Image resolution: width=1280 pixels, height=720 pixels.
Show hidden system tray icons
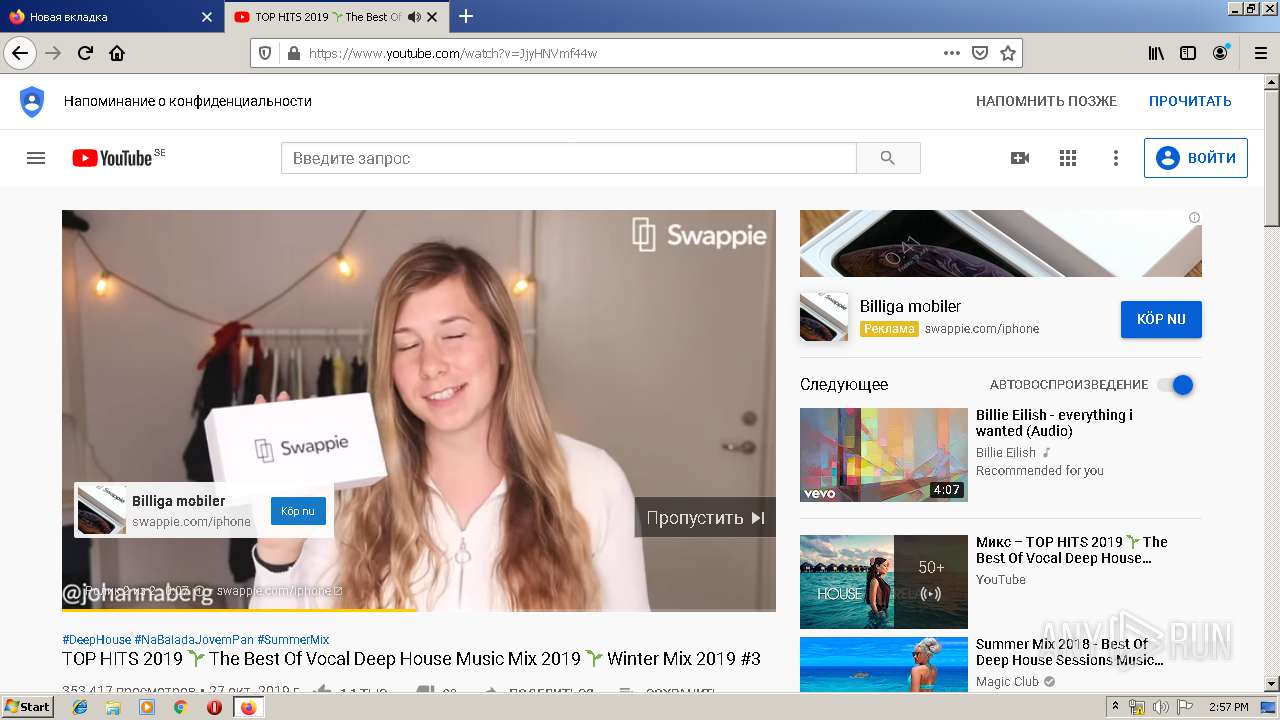pos(1115,707)
